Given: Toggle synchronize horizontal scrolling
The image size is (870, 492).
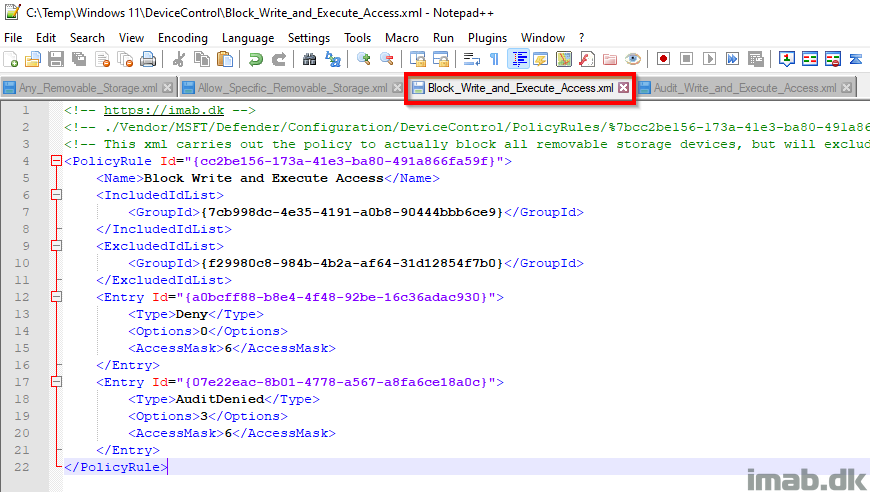Looking at the screenshot, I should pos(441,59).
